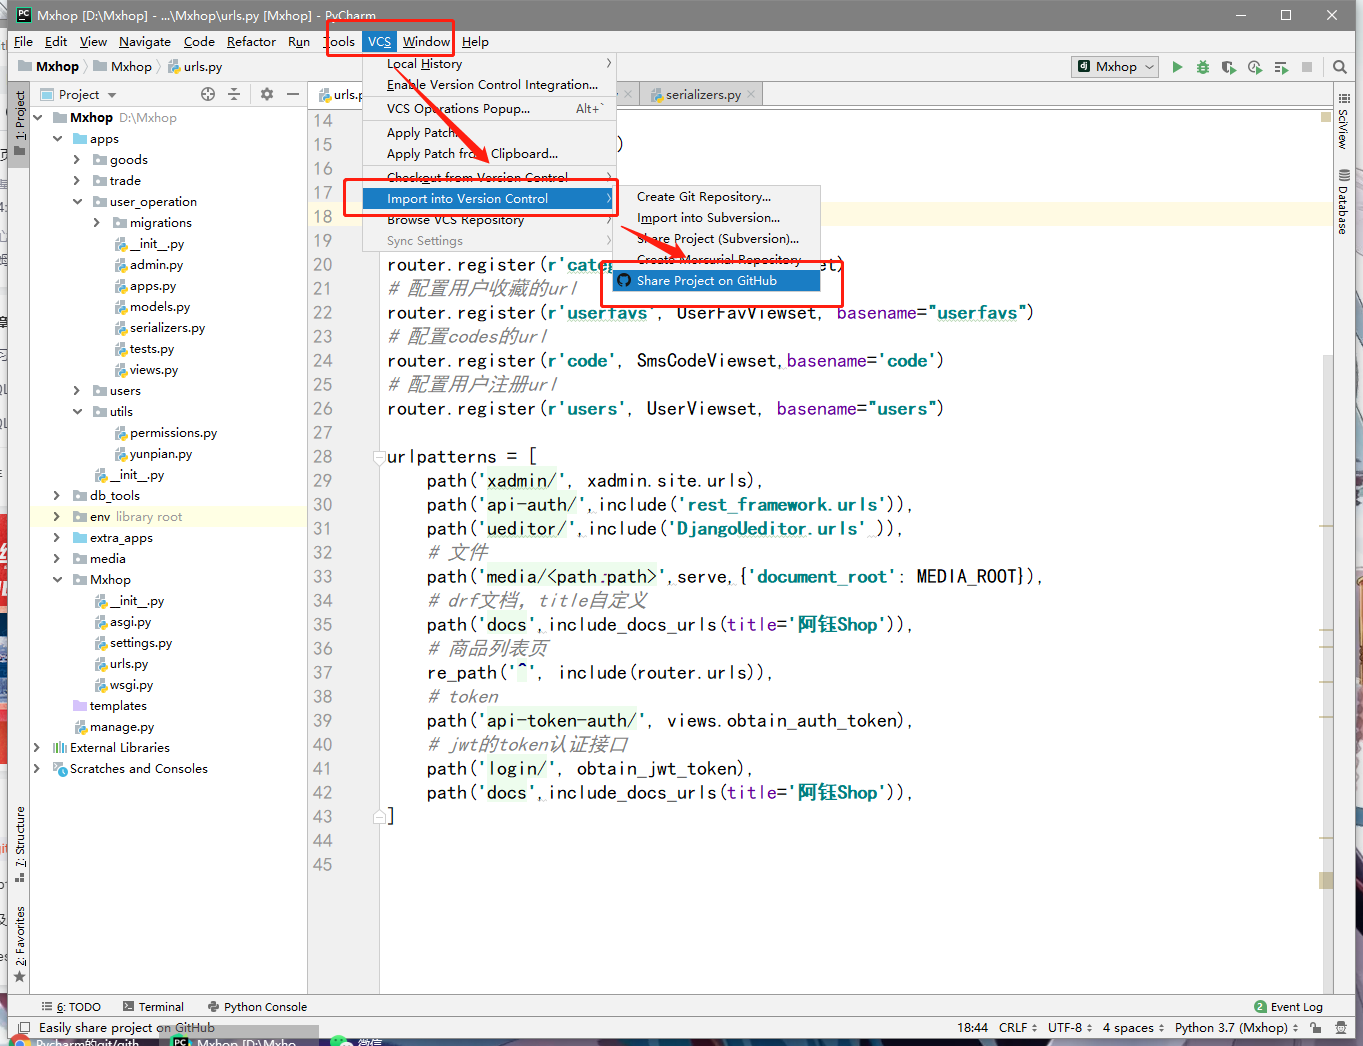Screen dimensions: 1363x1046
Task: Open the SciView side panel
Action: pyautogui.click(x=1343, y=122)
